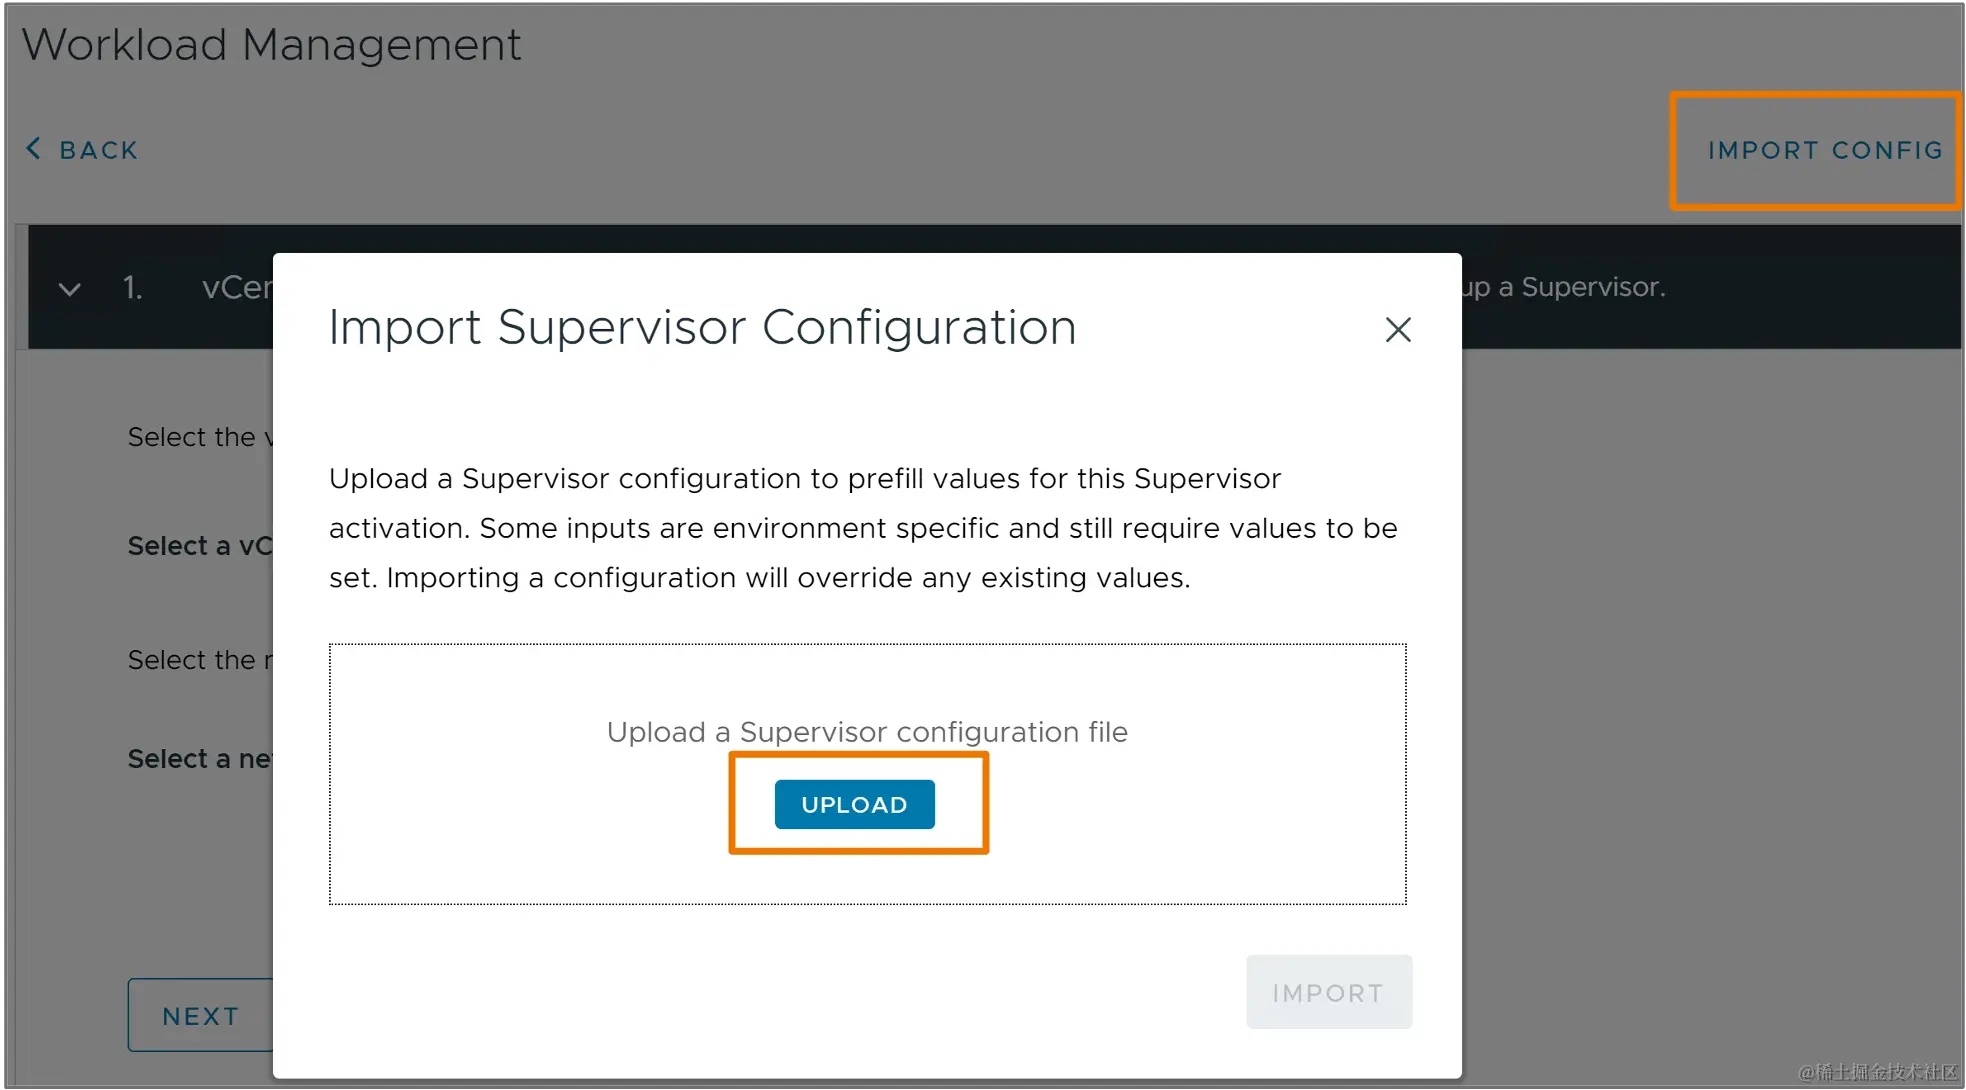Click the 'up a Supervisor.' step description
This screenshot has width=1966, height=1090.
pos(1563,287)
